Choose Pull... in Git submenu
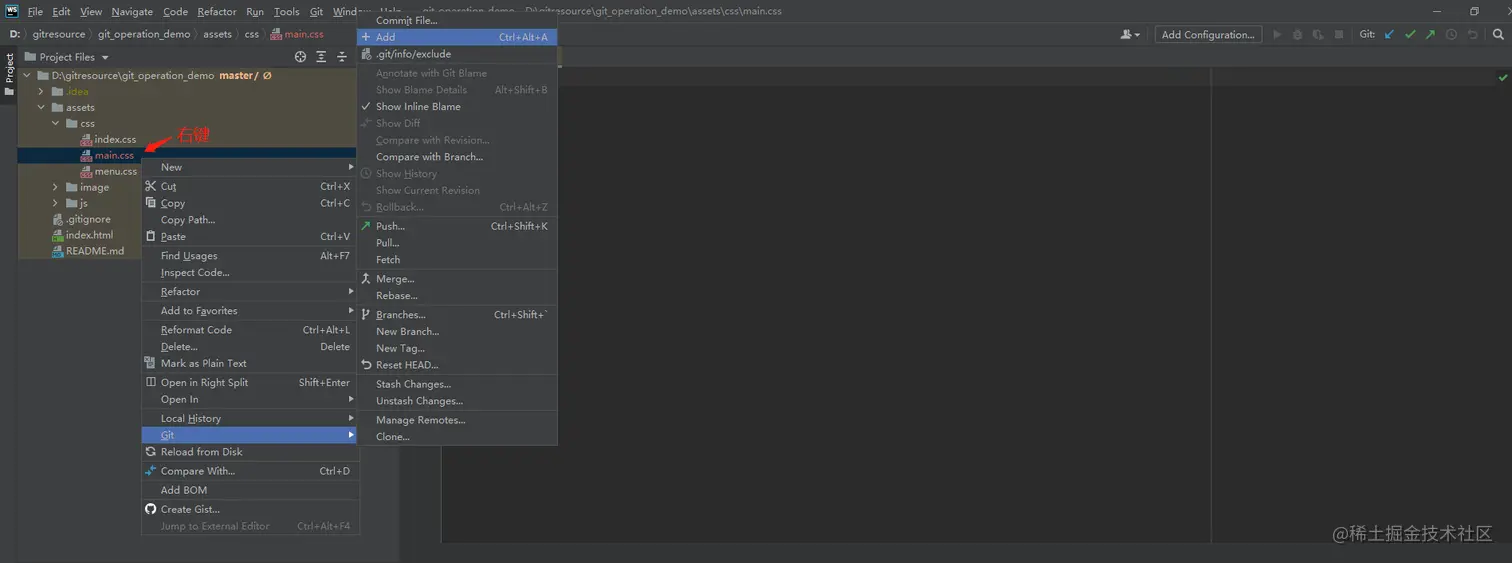This screenshot has width=1512, height=563. [x=457, y=243]
